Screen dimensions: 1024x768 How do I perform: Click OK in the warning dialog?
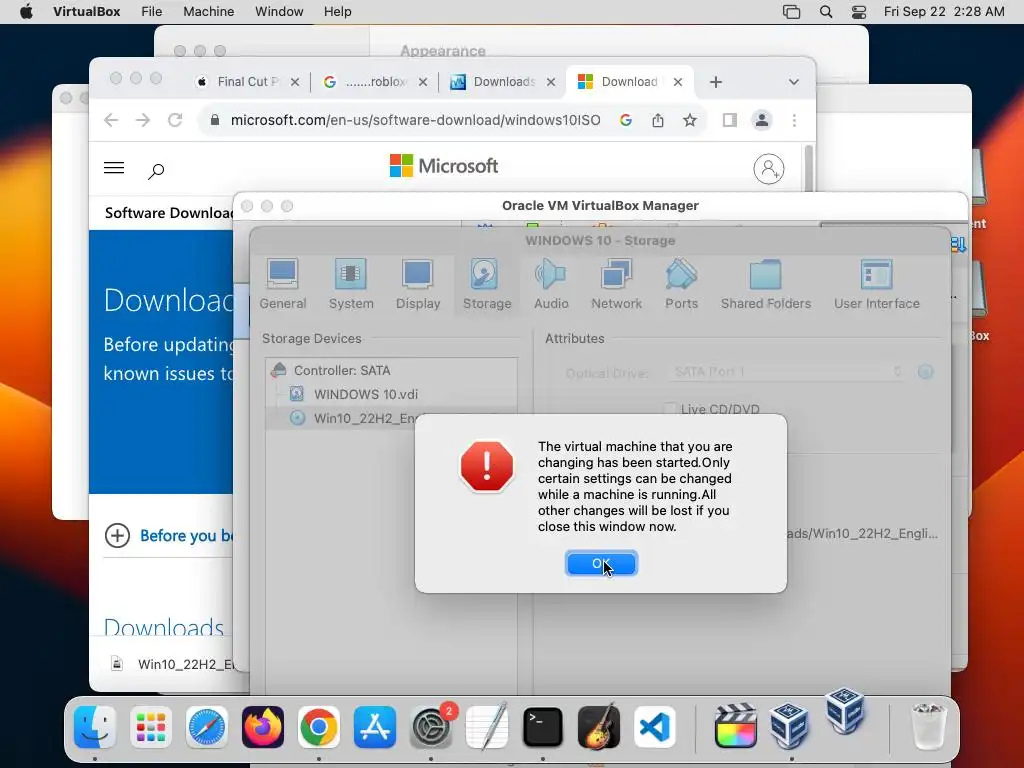tap(601, 564)
